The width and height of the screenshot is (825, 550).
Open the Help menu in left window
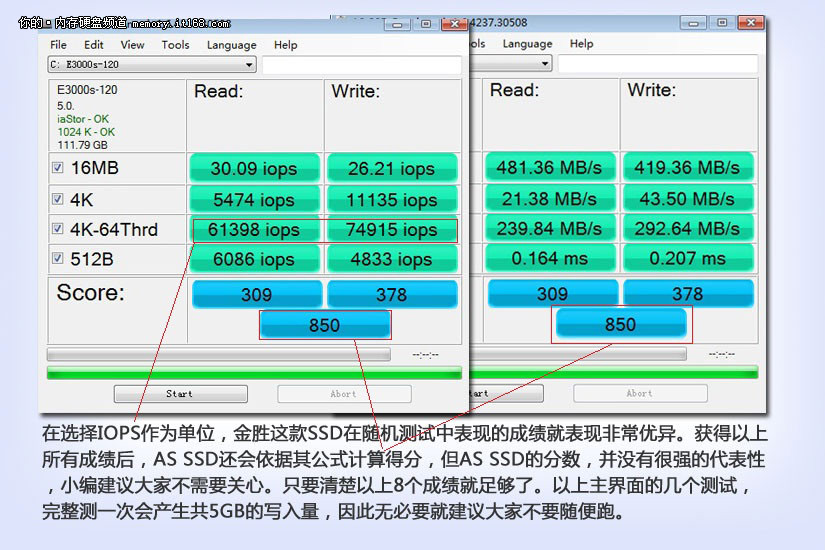pyautogui.click(x=285, y=45)
